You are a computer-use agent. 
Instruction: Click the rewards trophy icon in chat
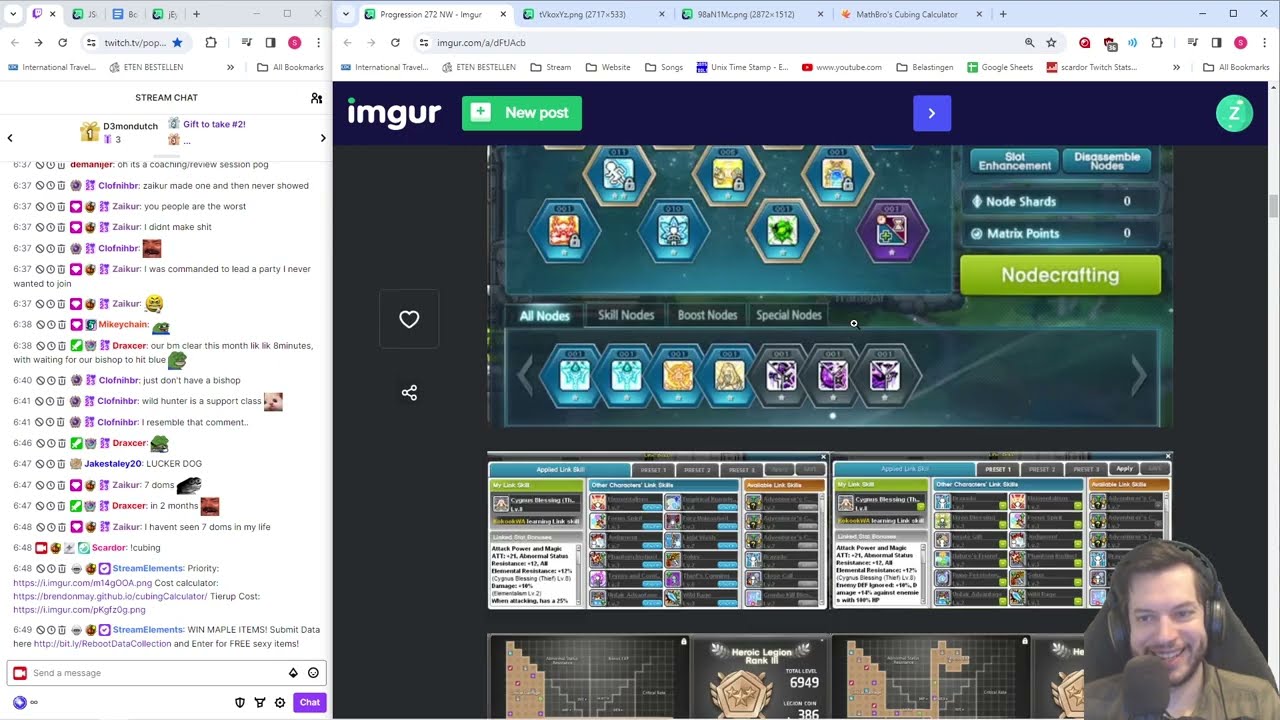260,703
